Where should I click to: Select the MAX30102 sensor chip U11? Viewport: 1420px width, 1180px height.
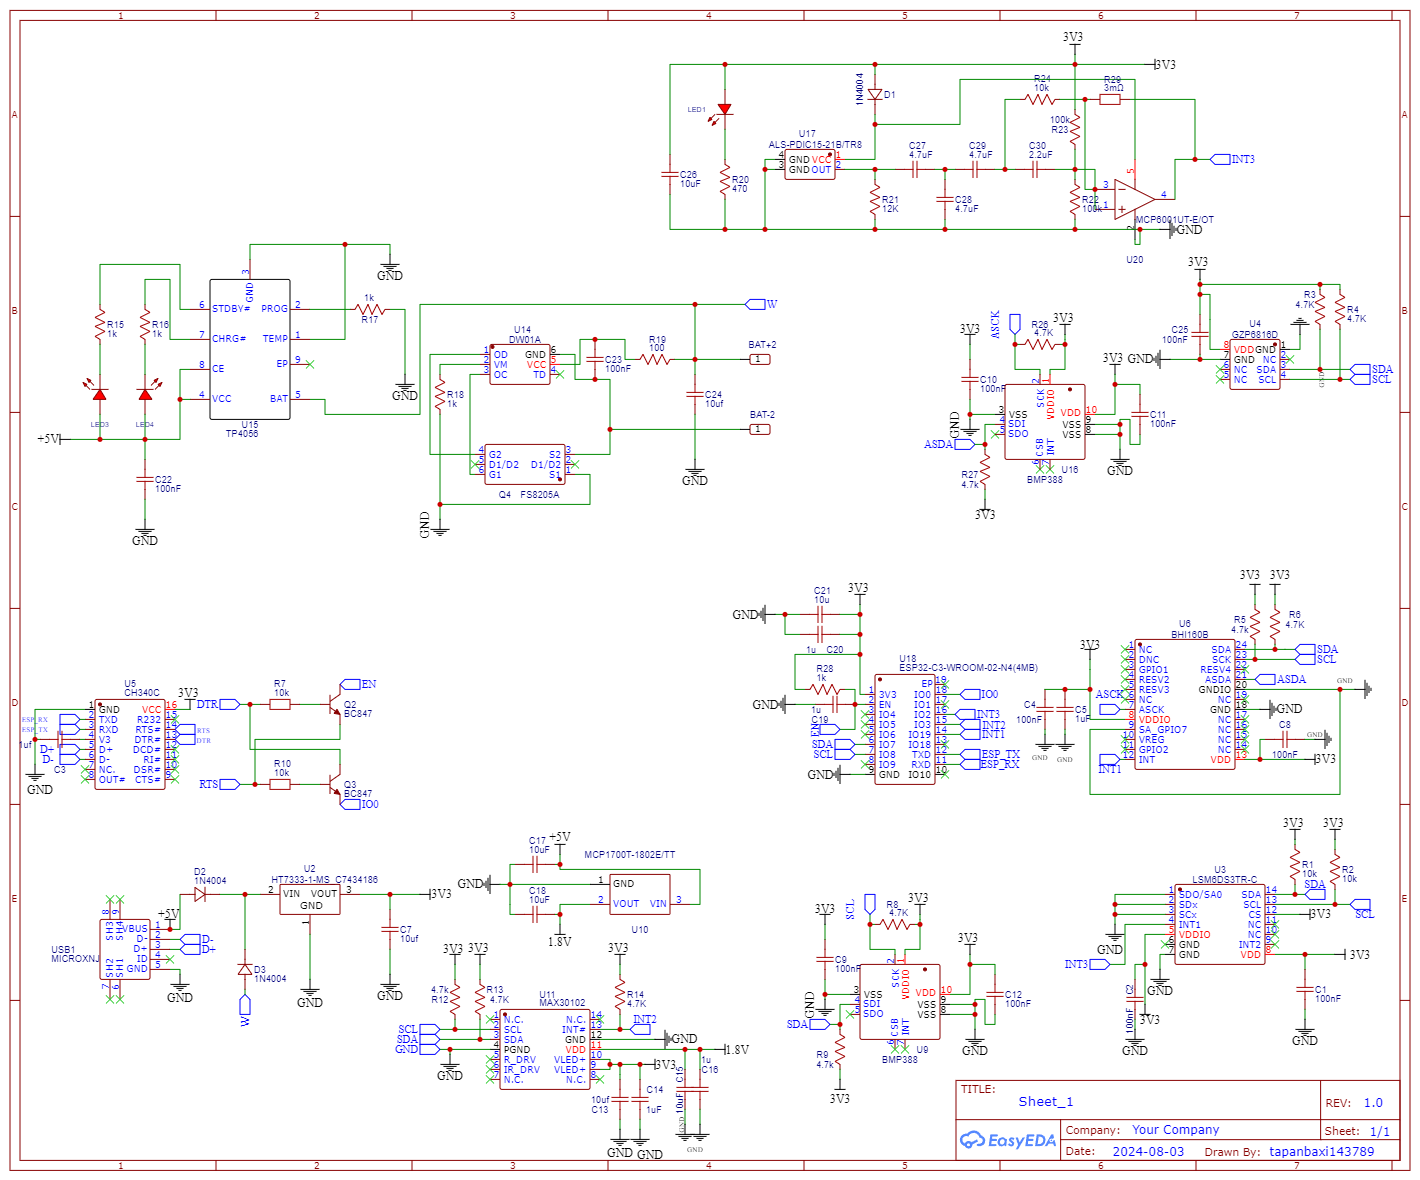pyautogui.click(x=545, y=1049)
